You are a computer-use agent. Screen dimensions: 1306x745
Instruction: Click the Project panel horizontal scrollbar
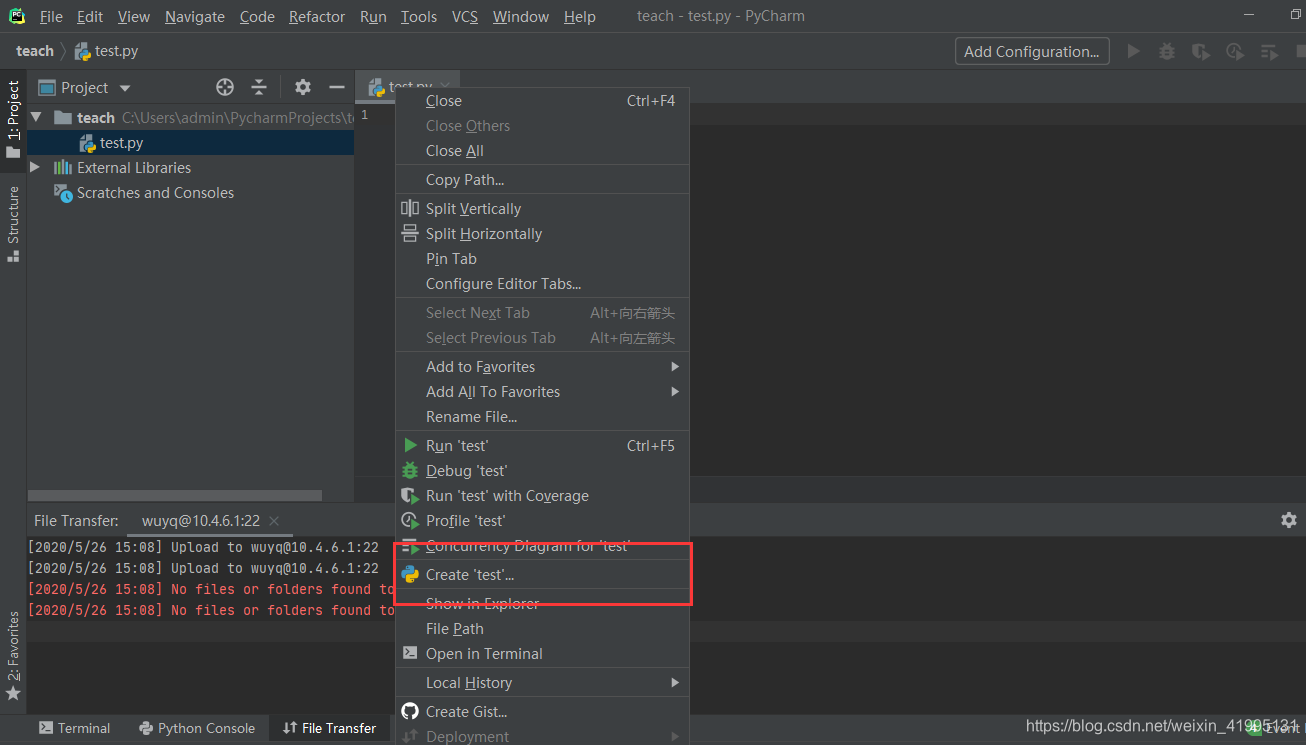pos(175,495)
